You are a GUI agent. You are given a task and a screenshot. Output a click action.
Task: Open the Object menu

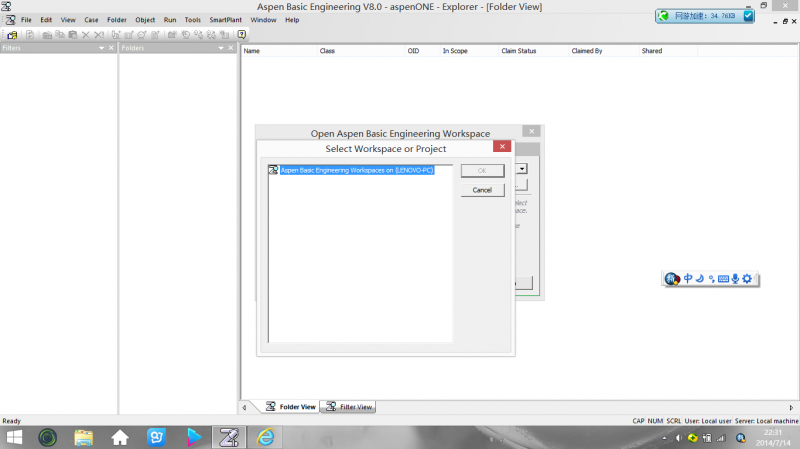(x=145, y=20)
